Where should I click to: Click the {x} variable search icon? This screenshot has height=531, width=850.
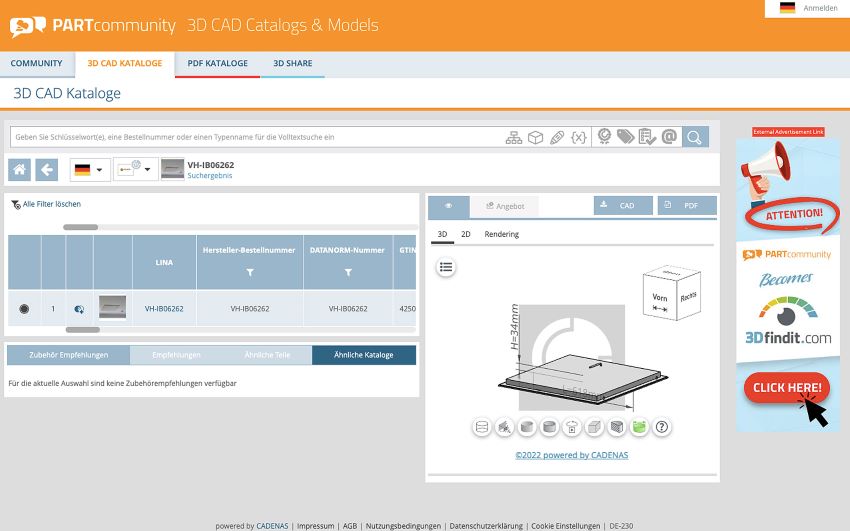point(579,138)
